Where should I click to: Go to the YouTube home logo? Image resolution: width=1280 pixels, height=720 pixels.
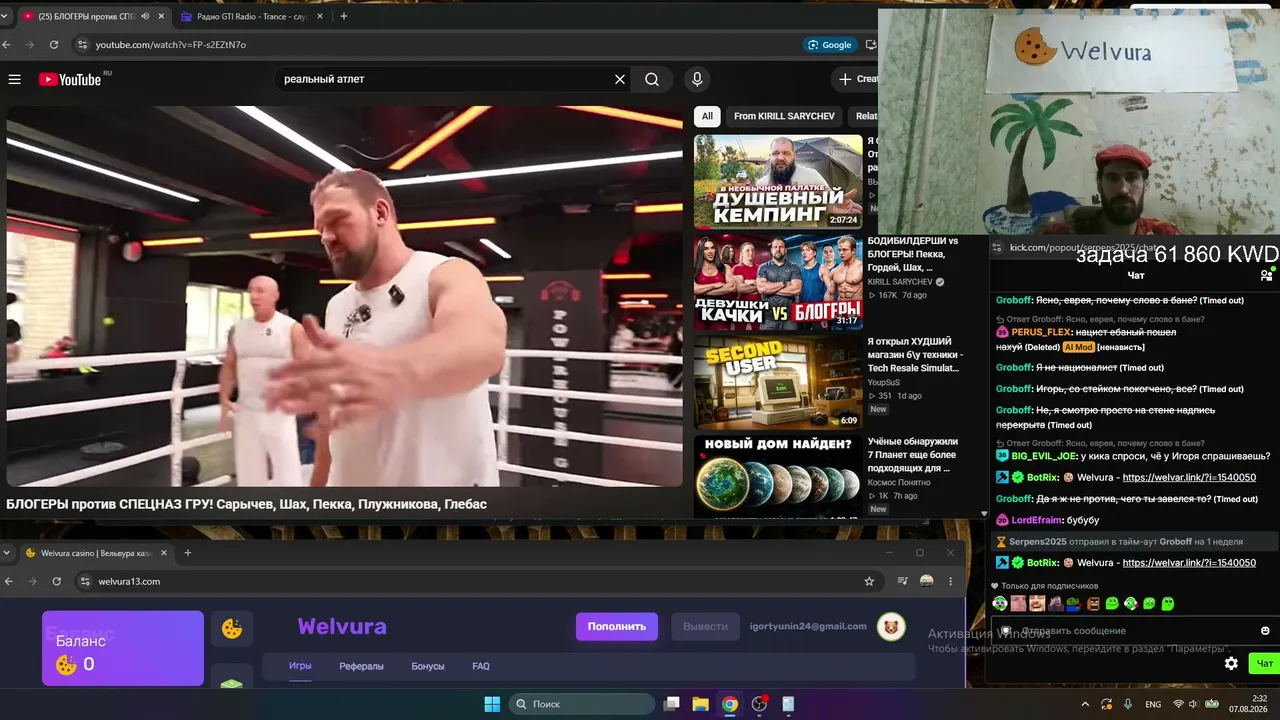71,79
